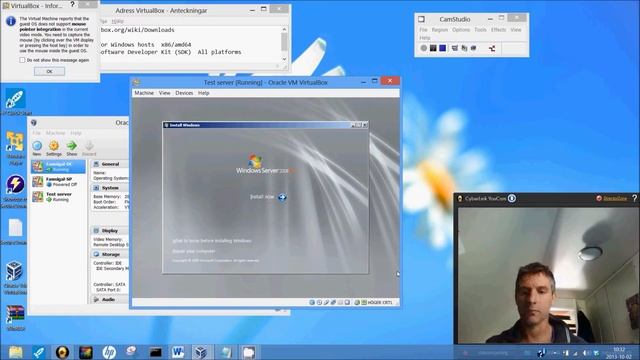Open File Explorer from taskbar
Viewport: 640px width, 360px height.
16,352
